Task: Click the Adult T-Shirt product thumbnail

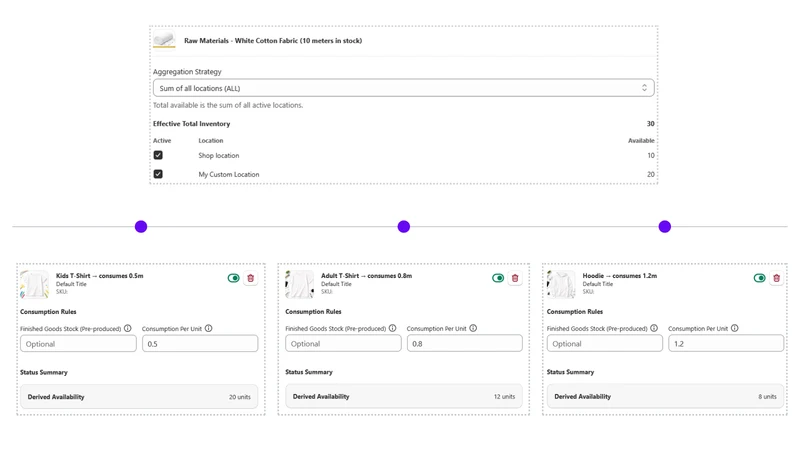Action: (299, 284)
